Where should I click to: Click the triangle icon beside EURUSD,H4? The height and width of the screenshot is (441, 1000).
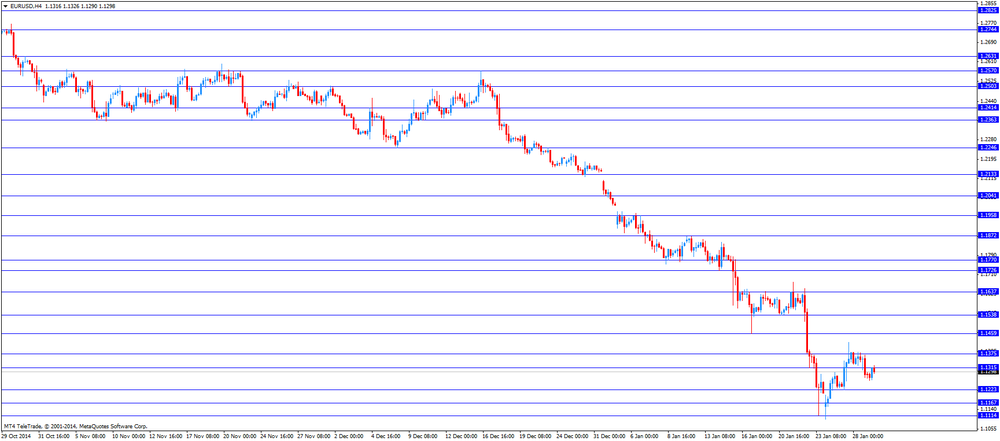(x=5, y=5)
